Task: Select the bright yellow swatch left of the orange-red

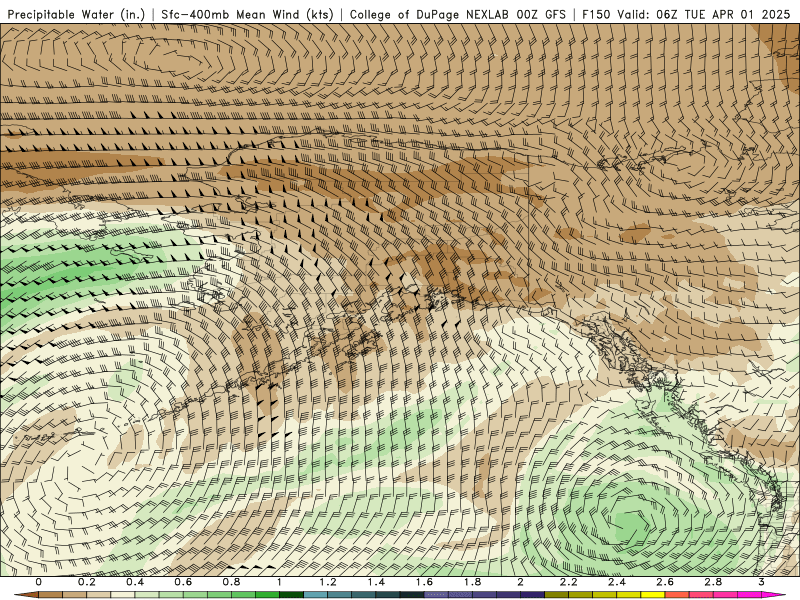Action: click(x=653, y=595)
